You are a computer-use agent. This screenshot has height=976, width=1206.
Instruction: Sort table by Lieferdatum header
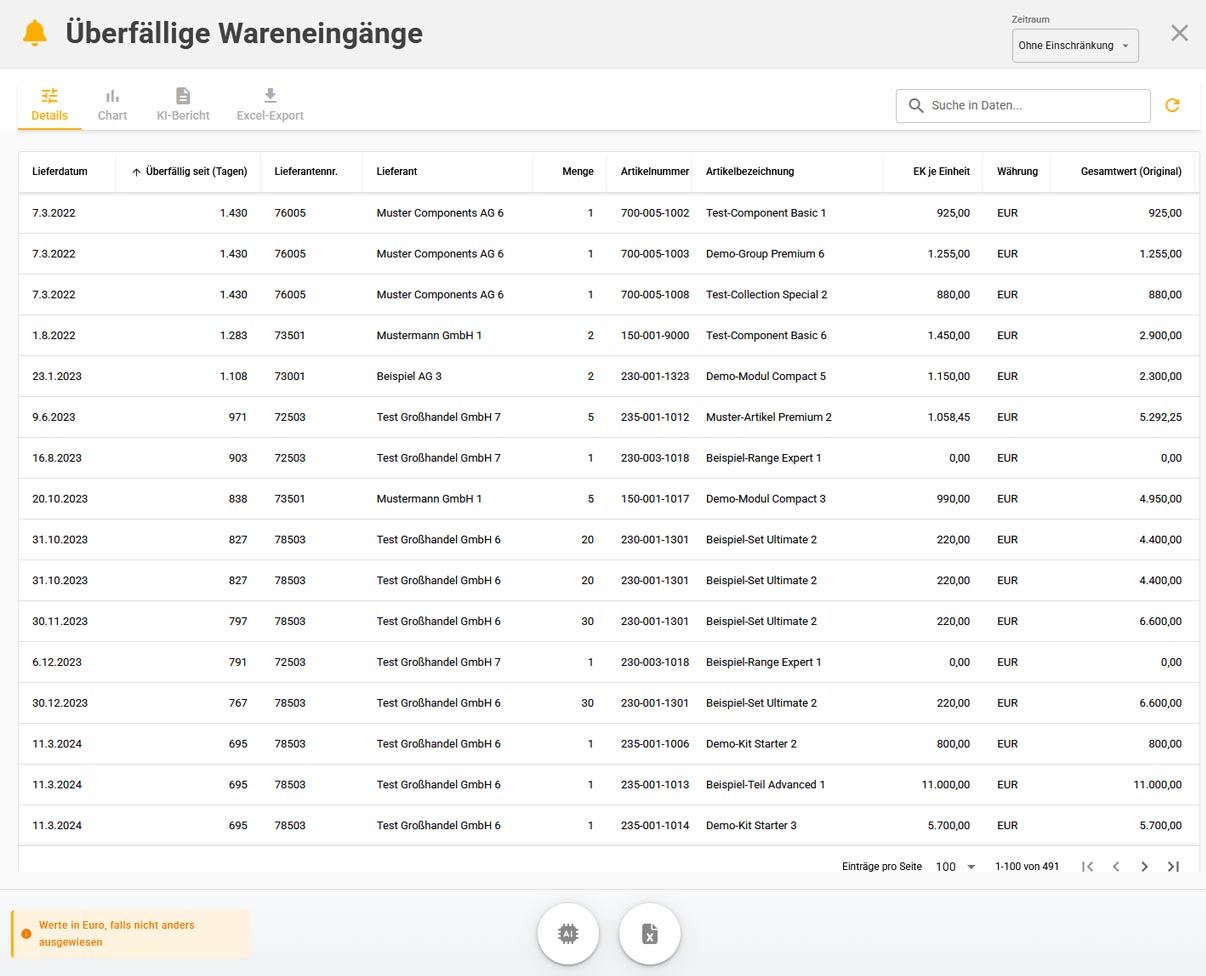[60, 172]
